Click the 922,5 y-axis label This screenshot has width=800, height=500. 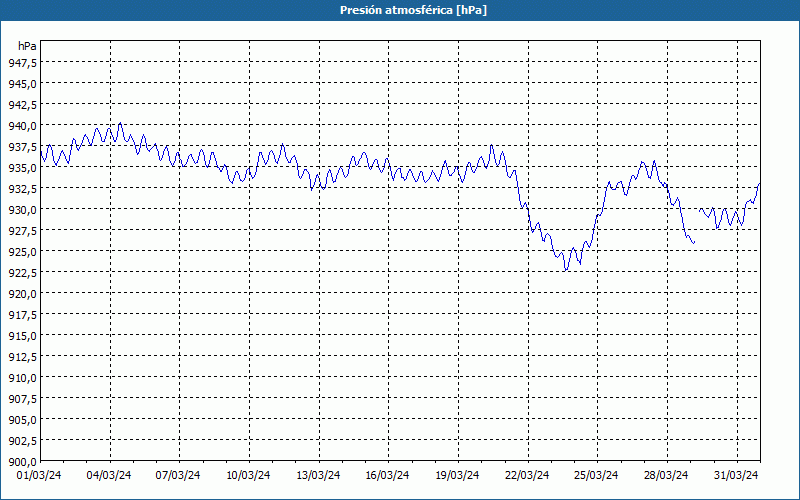tap(22, 272)
